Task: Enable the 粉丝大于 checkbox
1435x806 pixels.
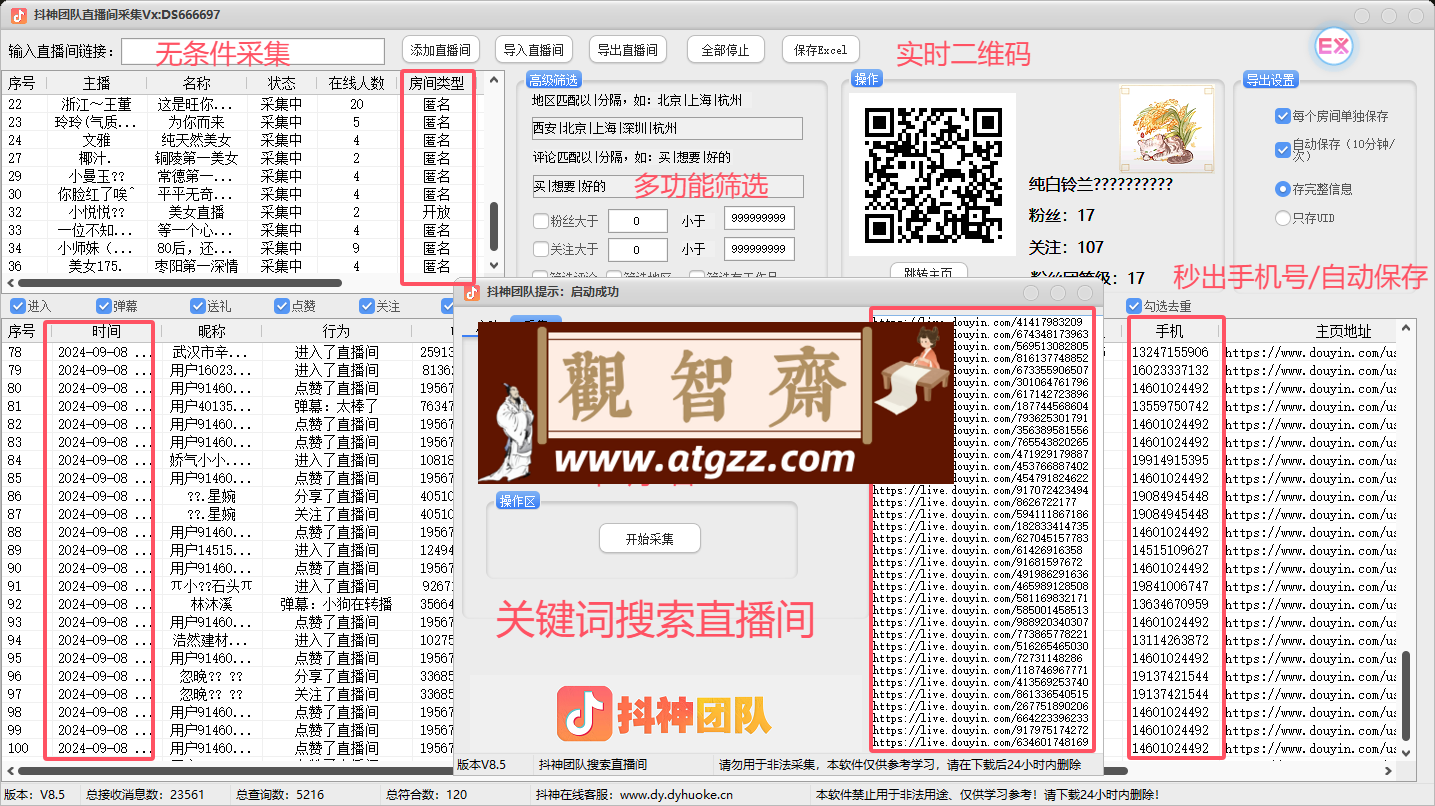Action: tap(541, 221)
